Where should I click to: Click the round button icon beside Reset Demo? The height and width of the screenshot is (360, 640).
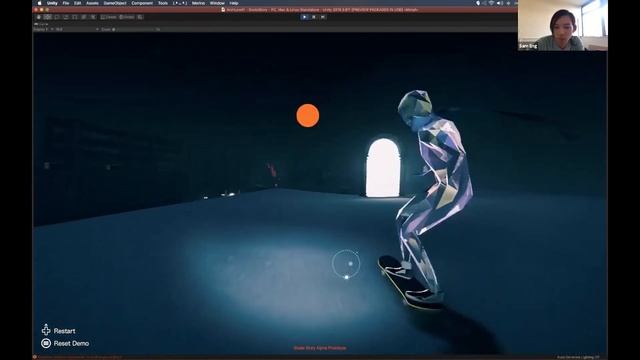pos(46,343)
